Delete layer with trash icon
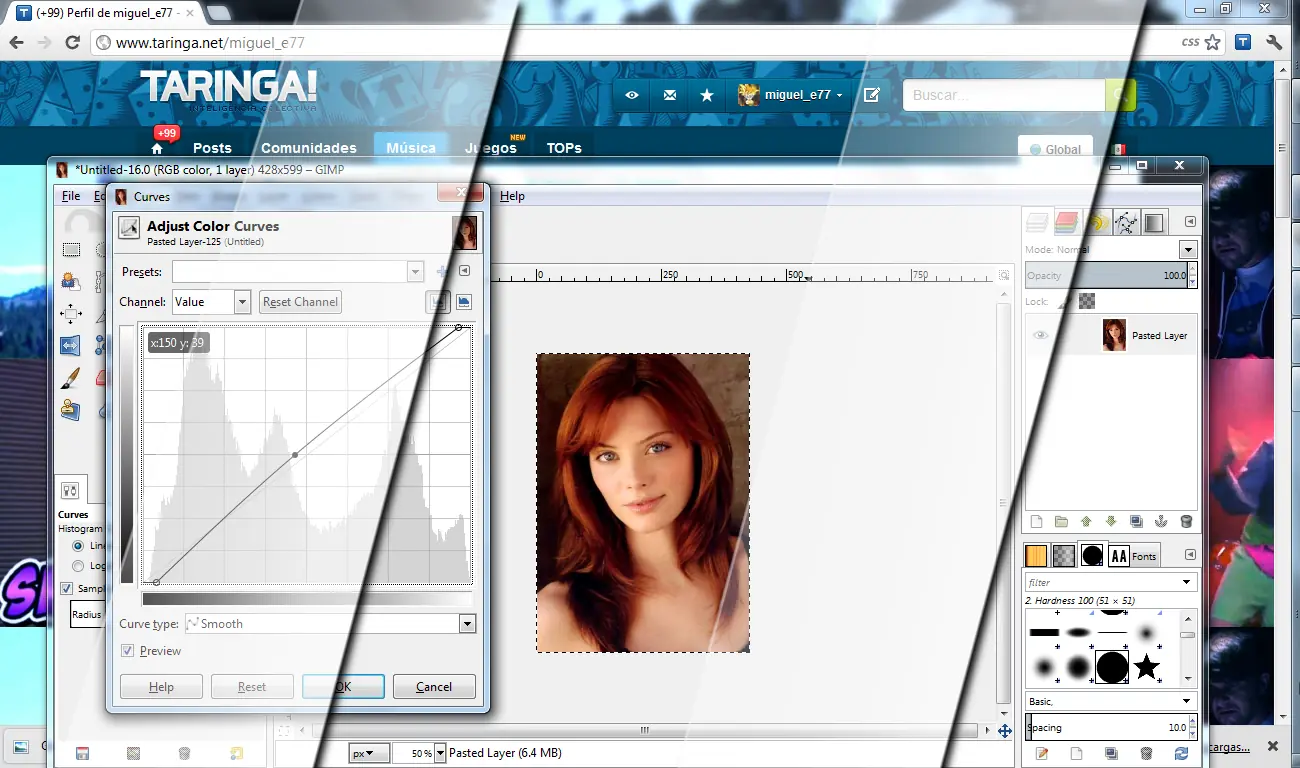Viewport: 1300px width, 768px height. point(1186,521)
